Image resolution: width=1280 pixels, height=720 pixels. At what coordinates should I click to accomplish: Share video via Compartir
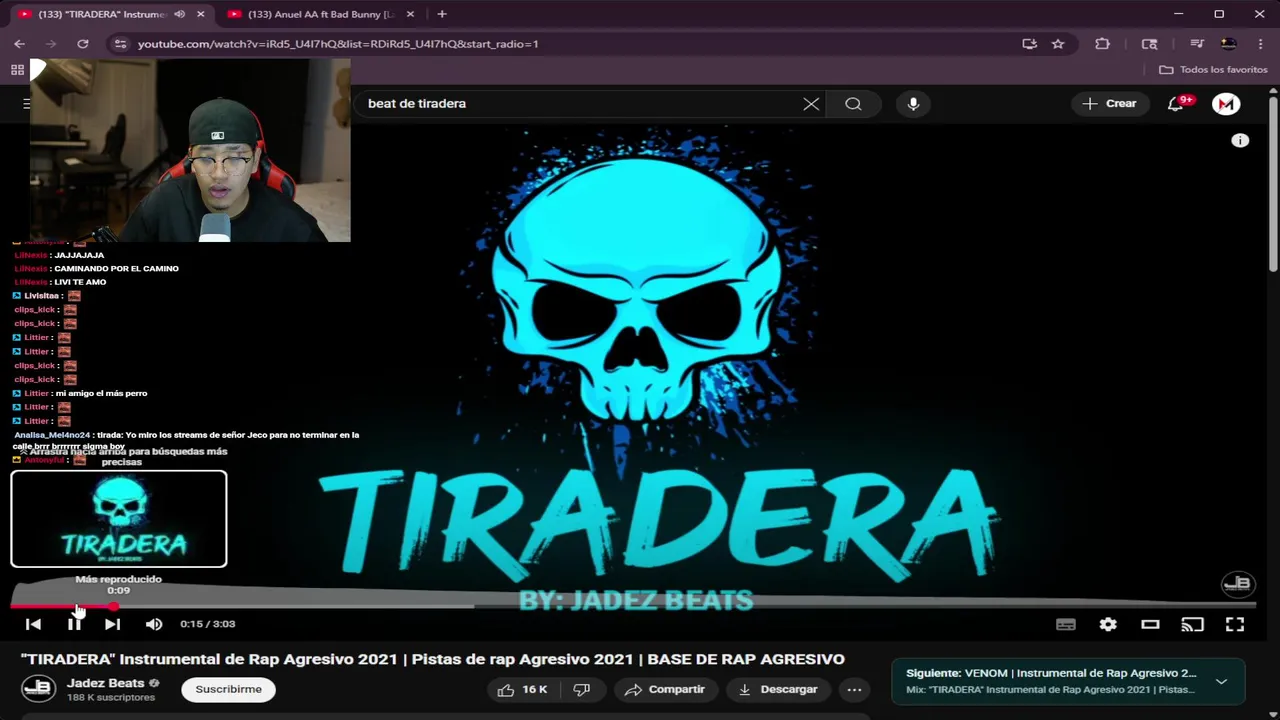tap(665, 689)
